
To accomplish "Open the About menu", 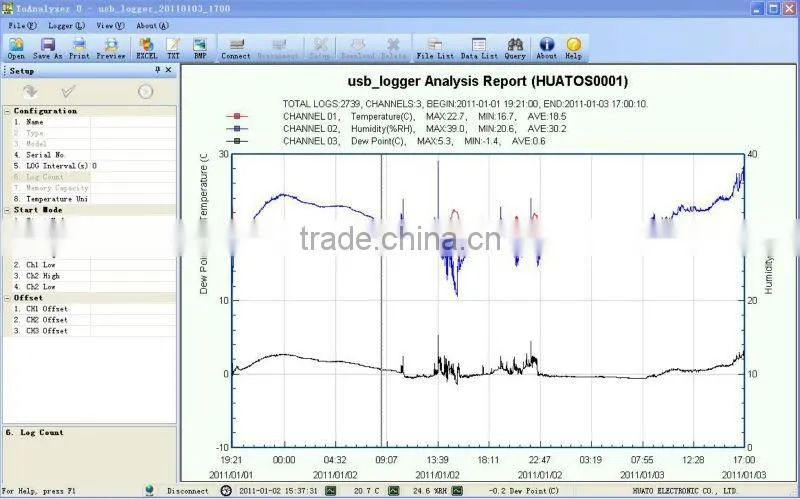I will (x=152, y=26).
